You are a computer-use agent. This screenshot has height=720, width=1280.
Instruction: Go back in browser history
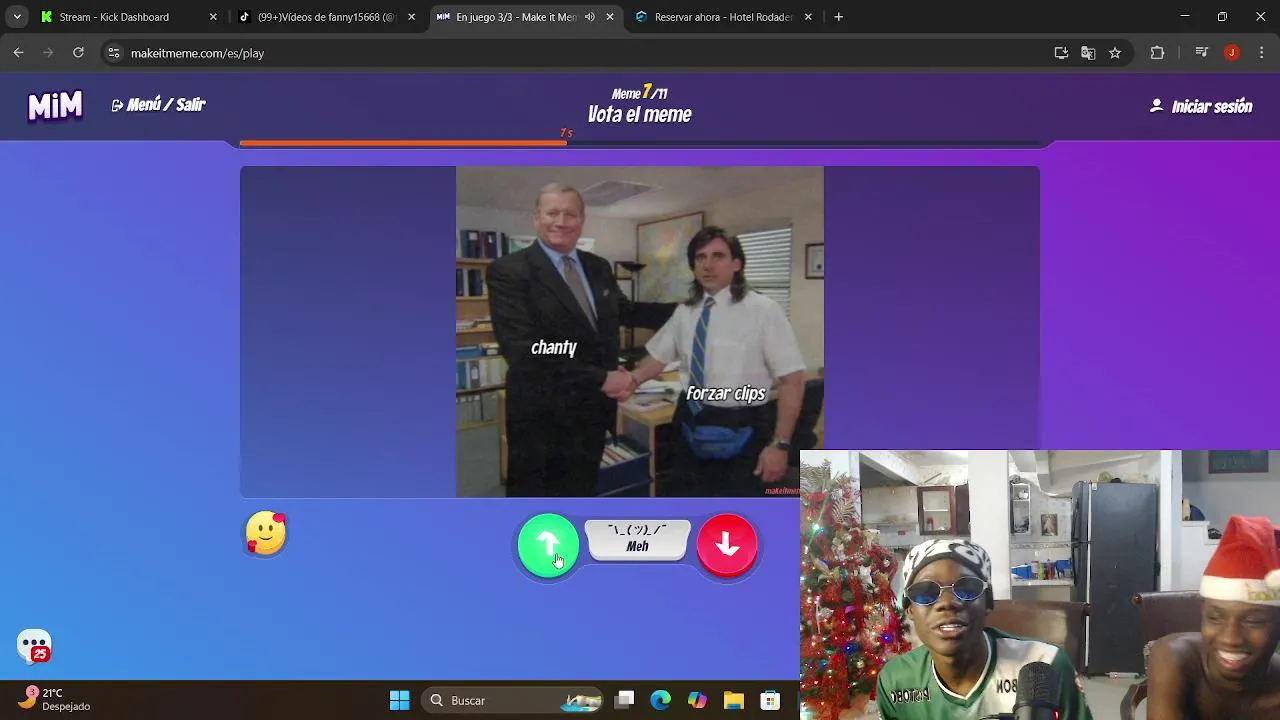click(x=18, y=53)
